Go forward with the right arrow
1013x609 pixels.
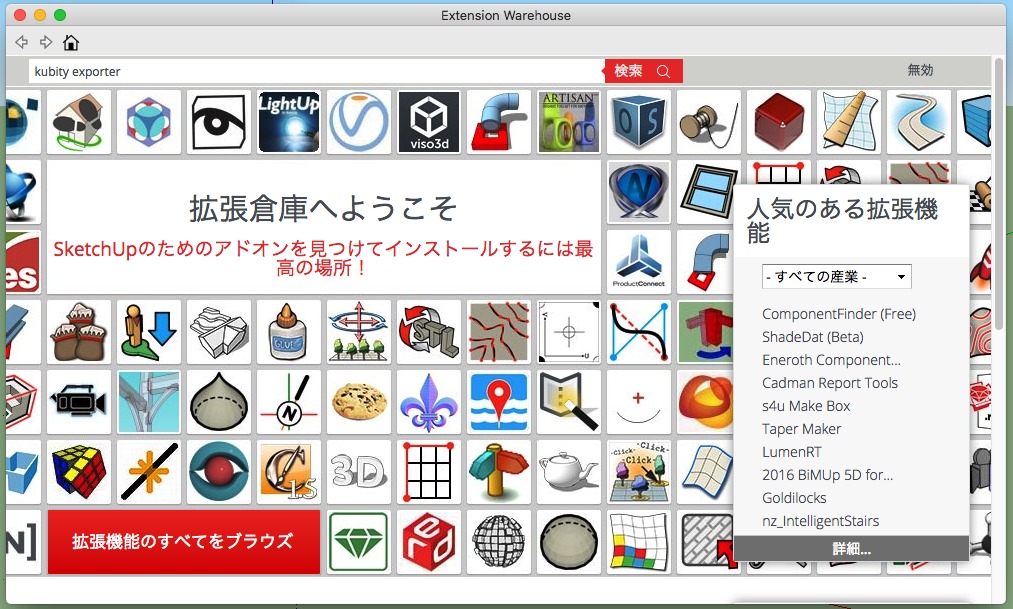(x=46, y=43)
